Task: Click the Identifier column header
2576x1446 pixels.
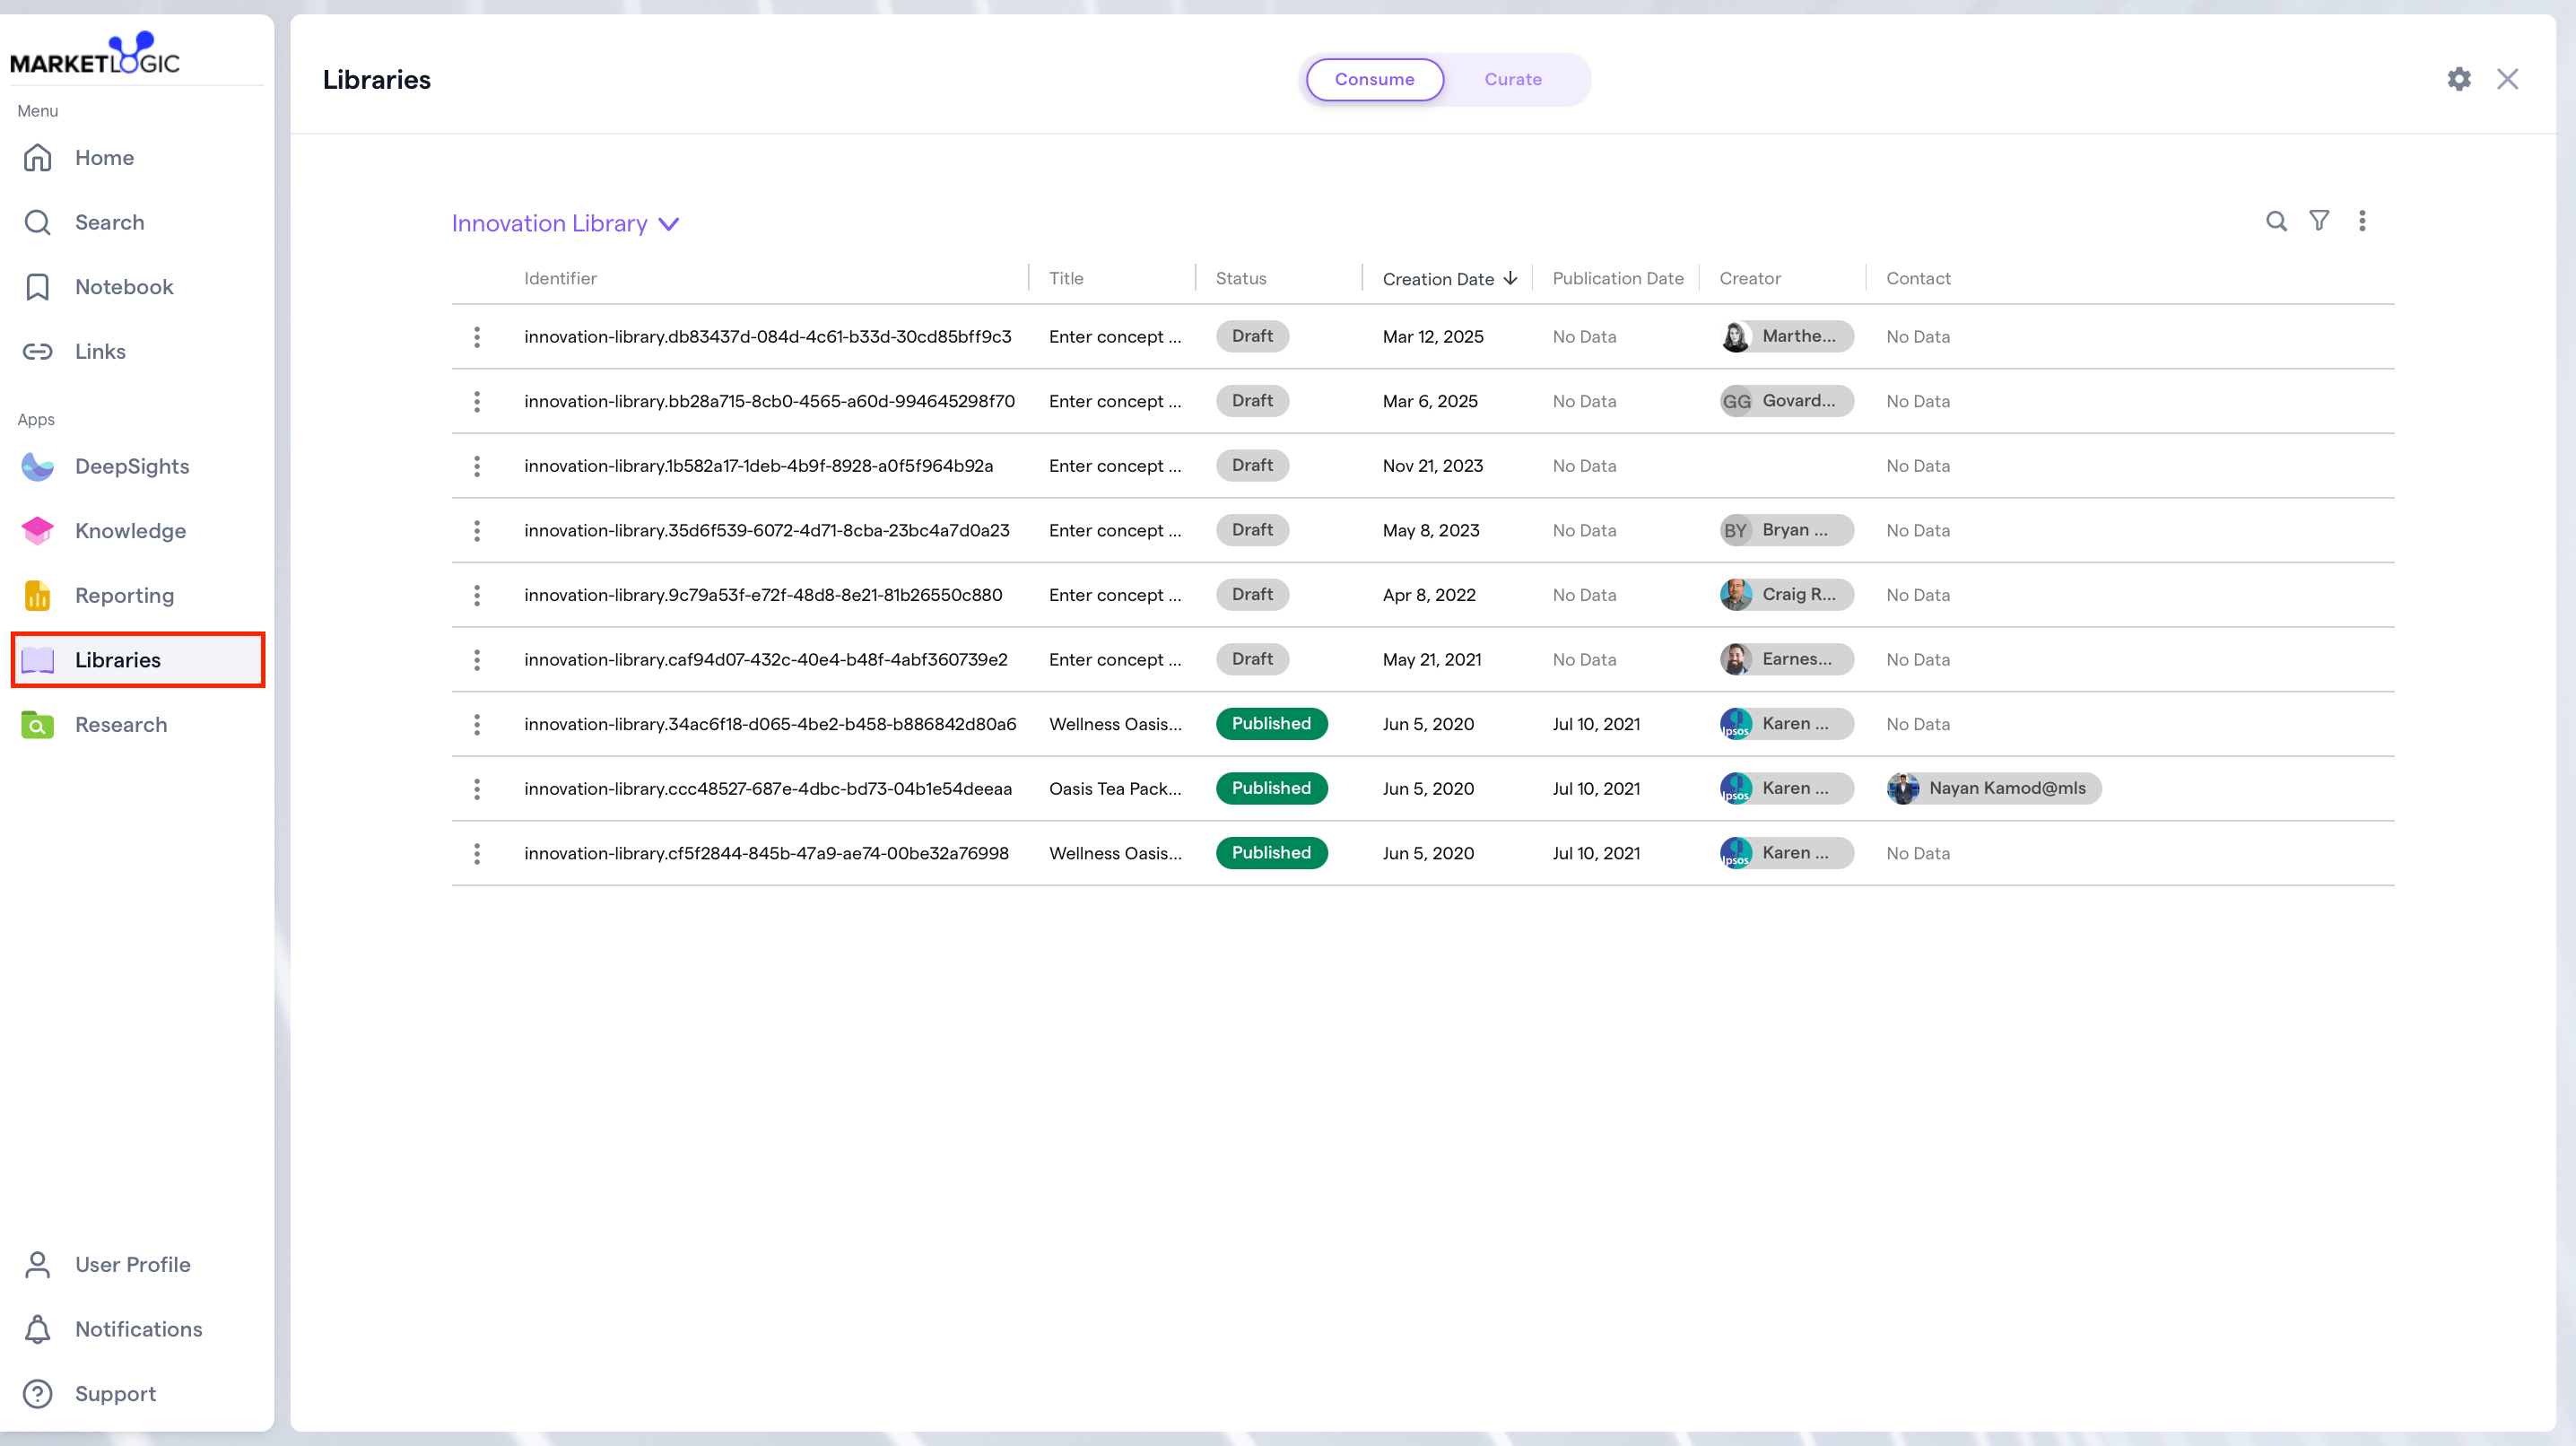Action: 560,278
